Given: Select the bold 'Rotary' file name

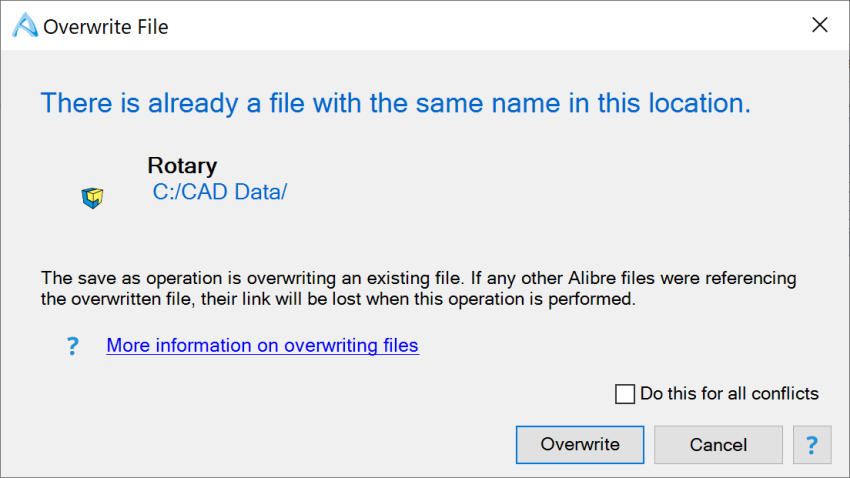Looking at the screenshot, I should [x=182, y=166].
